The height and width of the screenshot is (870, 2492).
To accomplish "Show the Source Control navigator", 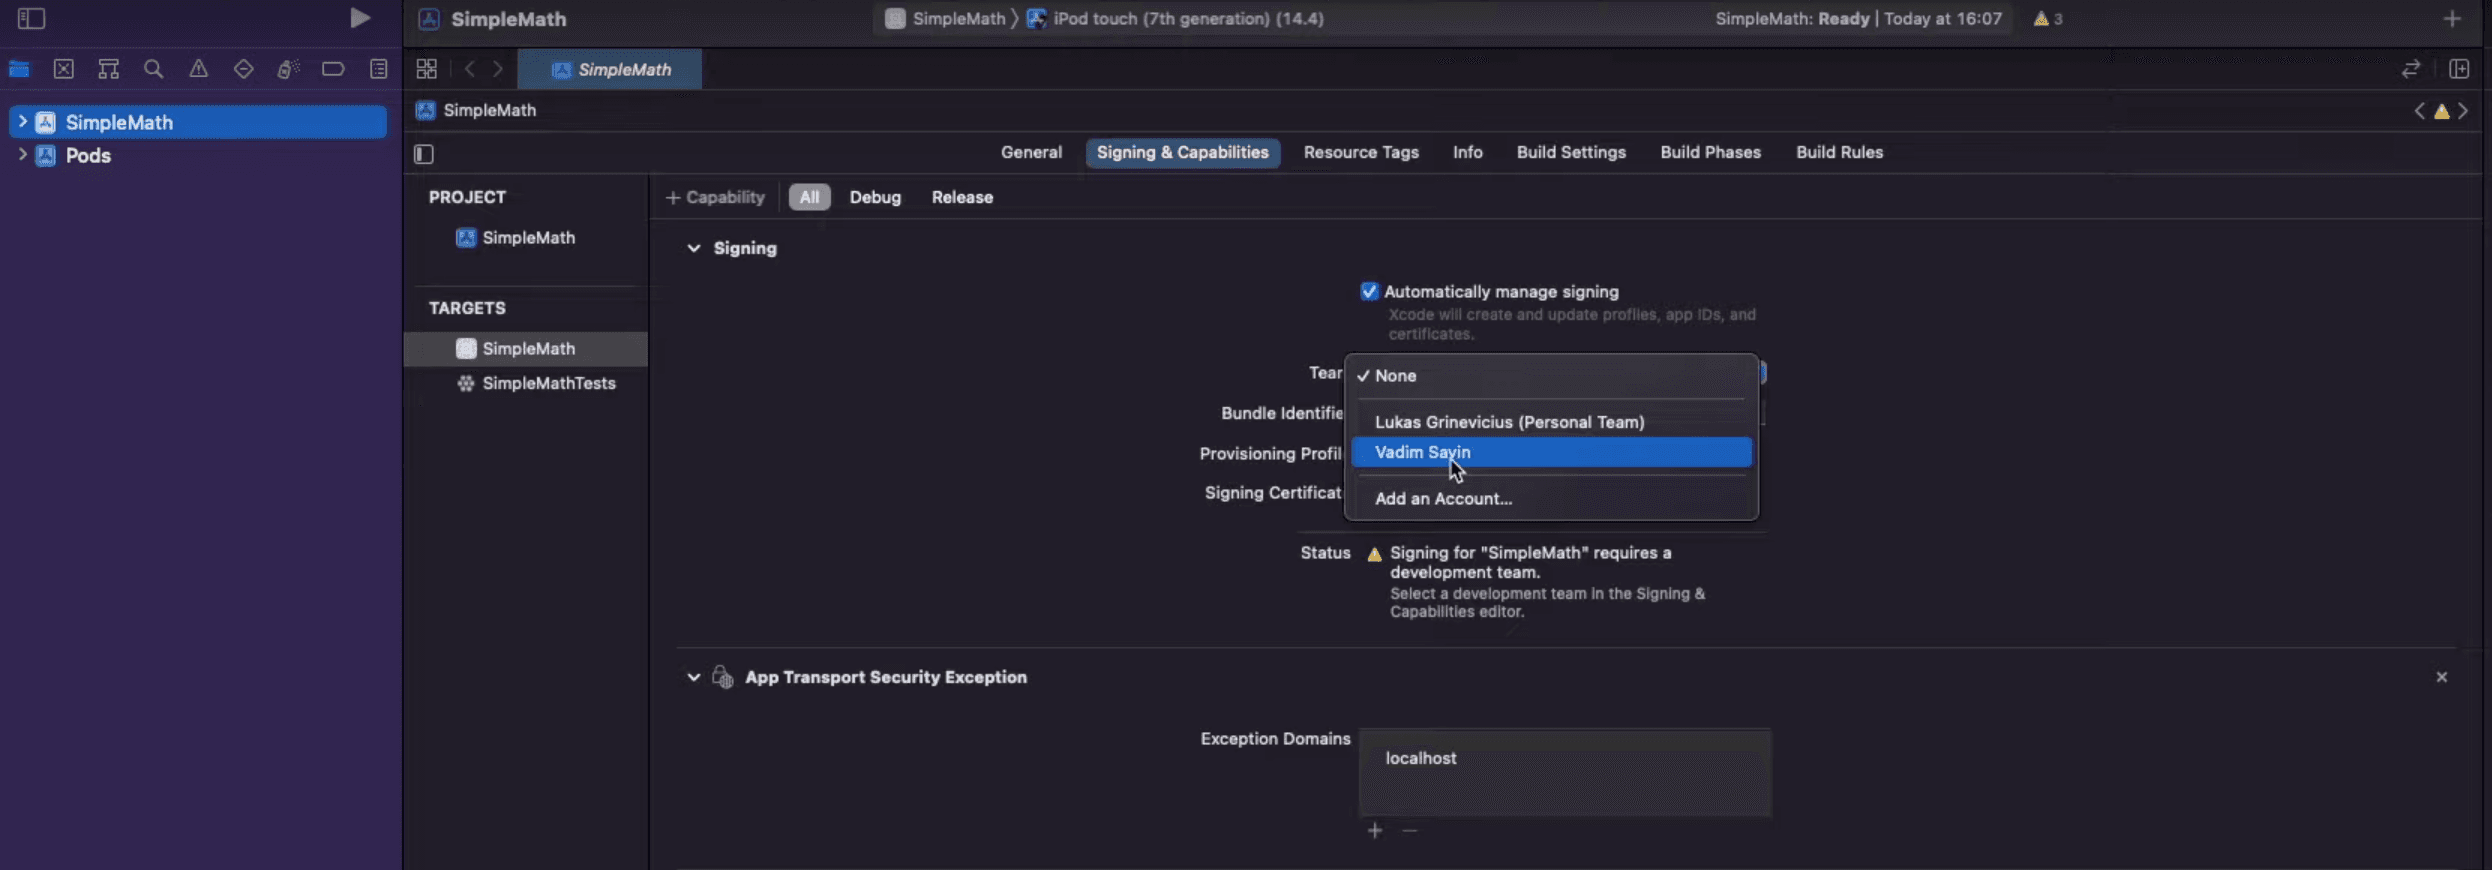I will [64, 69].
